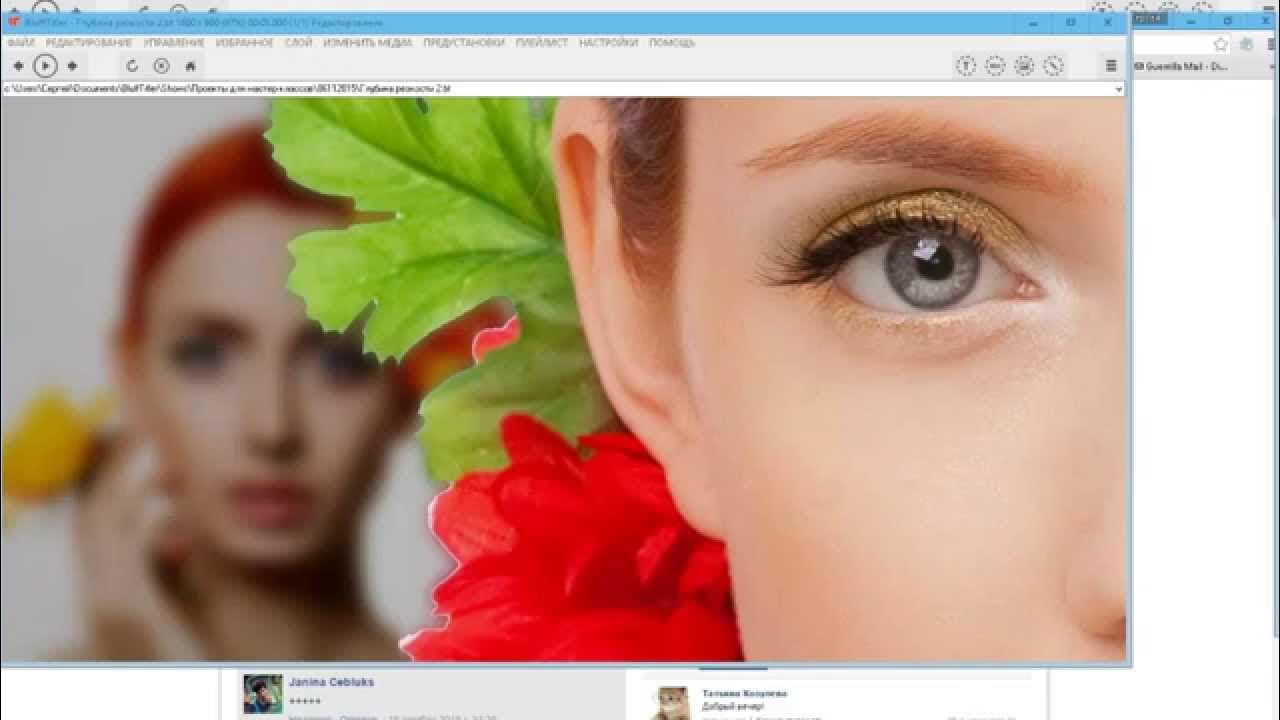Click the play button in BluffTitler toolbar
This screenshot has height=720, width=1280.
pyautogui.click(x=45, y=66)
